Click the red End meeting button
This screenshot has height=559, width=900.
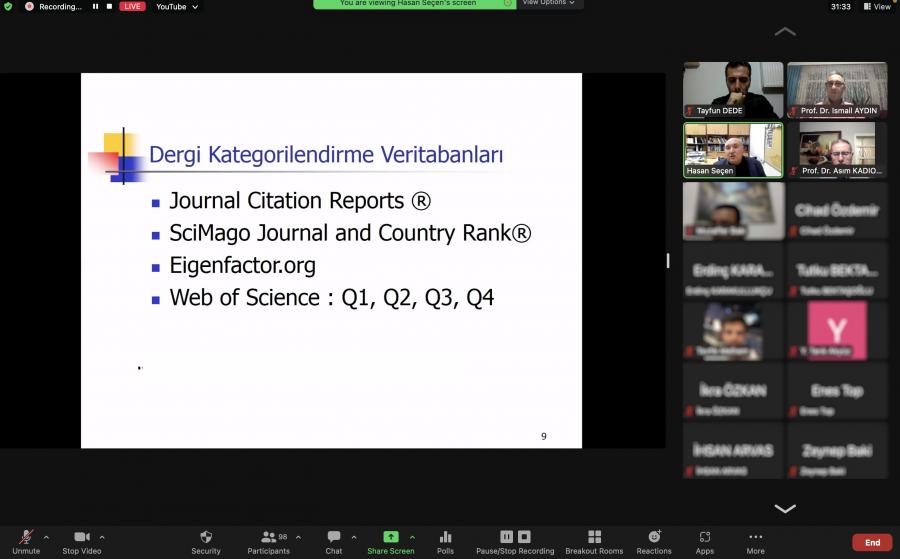pos(872,542)
